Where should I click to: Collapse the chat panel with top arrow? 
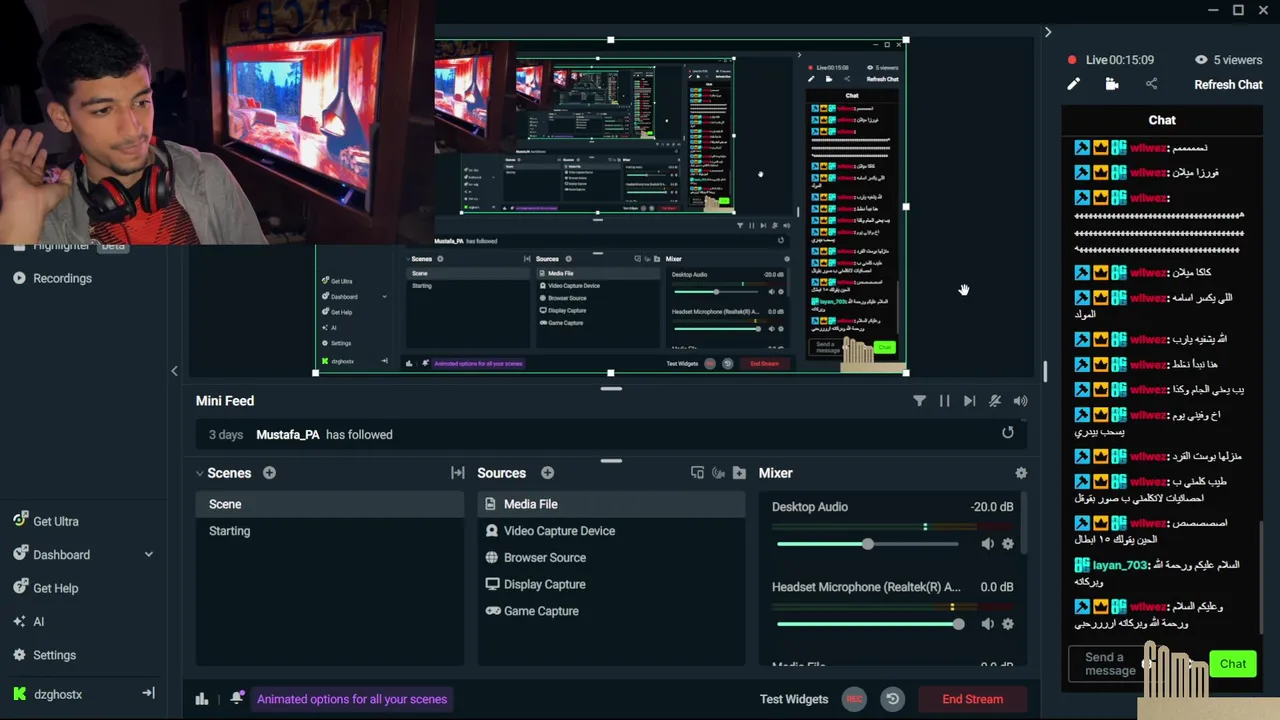1047,32
